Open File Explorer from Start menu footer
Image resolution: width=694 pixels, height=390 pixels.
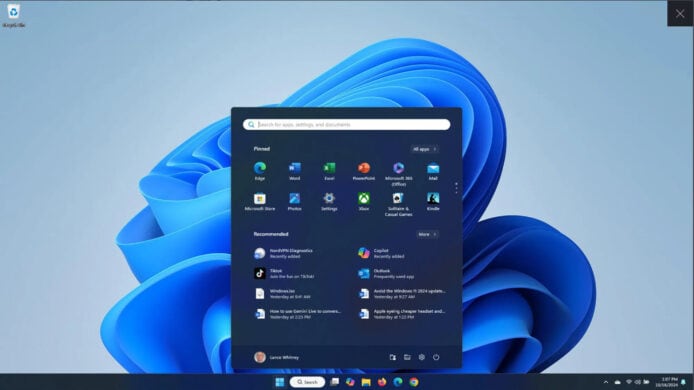tap(407, 357)
